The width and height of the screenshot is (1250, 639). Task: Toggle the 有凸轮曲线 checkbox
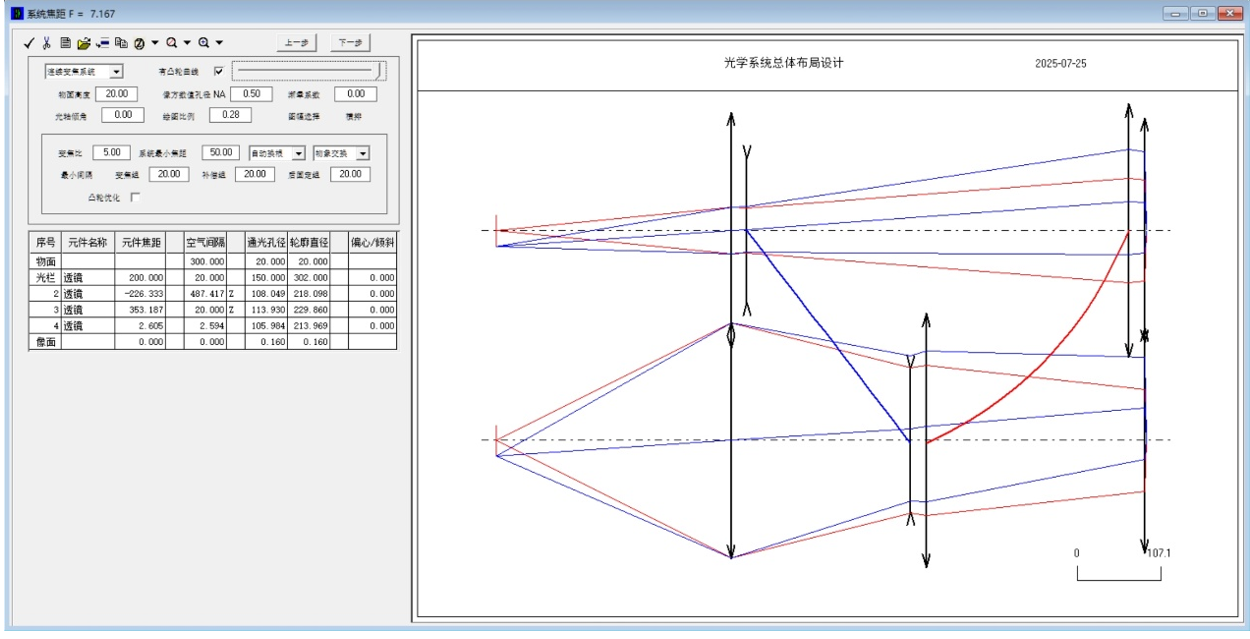[219, 71]
